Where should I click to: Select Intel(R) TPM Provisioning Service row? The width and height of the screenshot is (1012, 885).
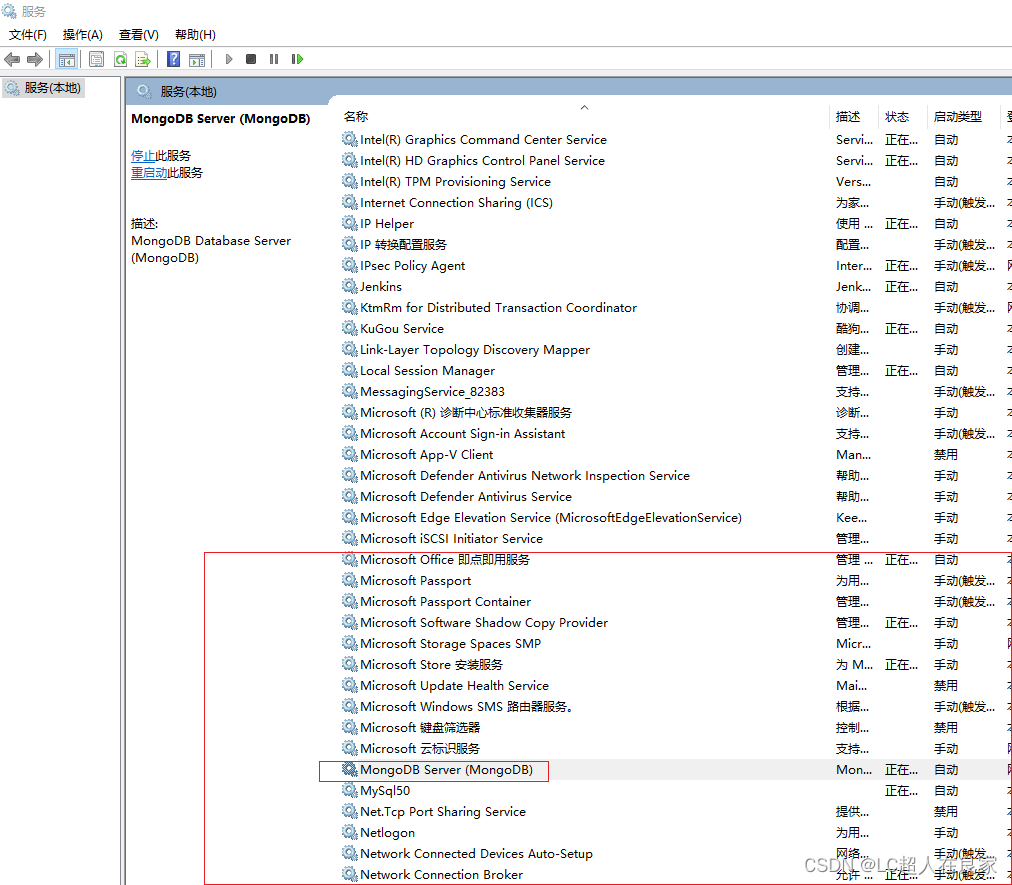676,182
